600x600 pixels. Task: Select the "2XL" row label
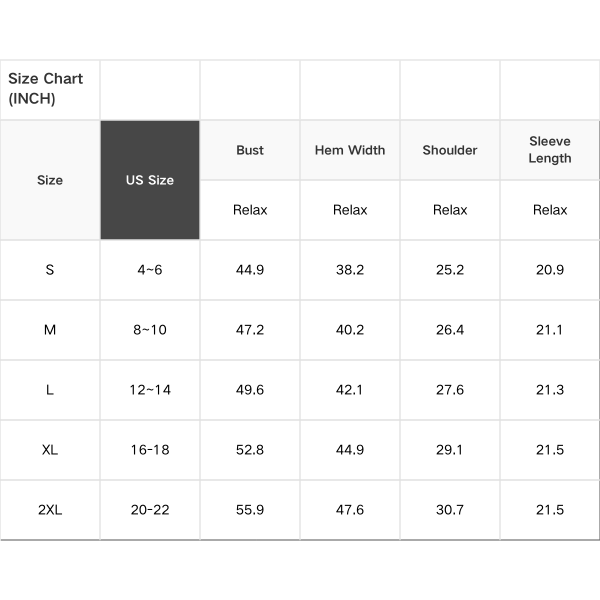(50, 510)
